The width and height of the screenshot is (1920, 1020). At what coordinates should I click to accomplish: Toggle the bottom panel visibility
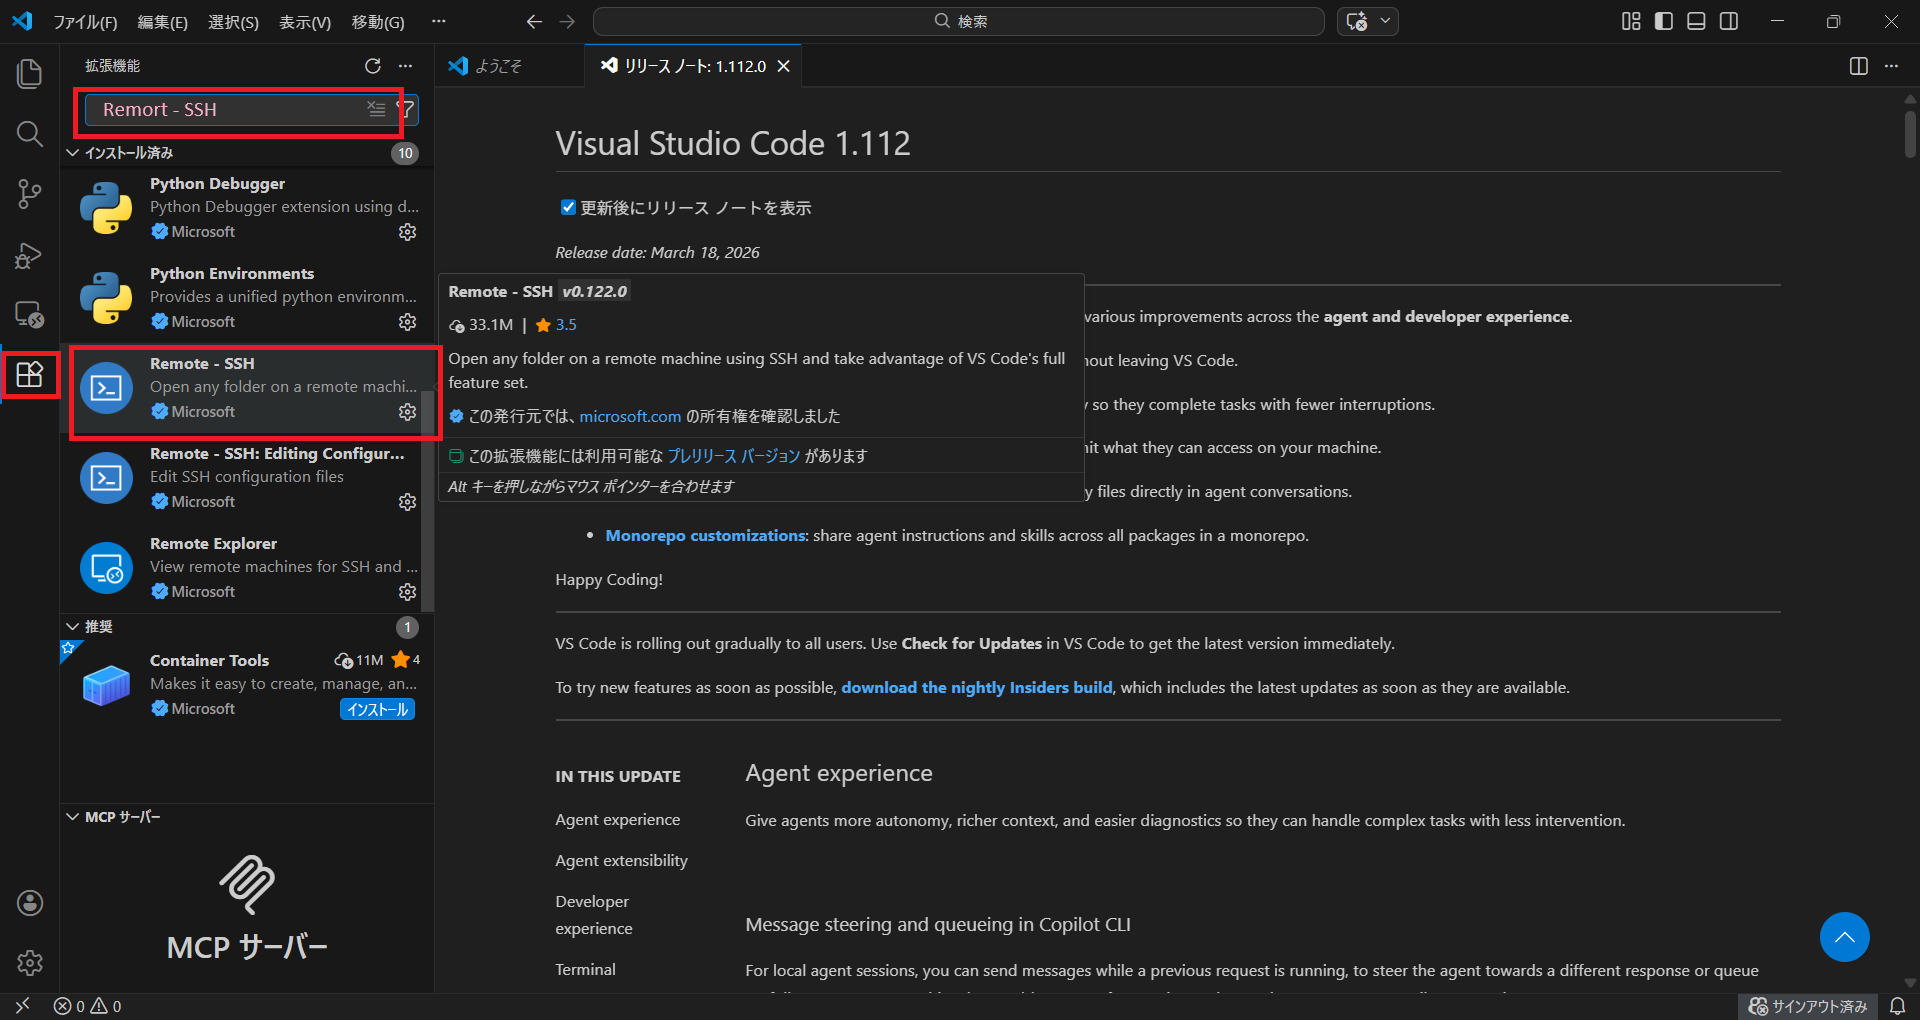1696,21
